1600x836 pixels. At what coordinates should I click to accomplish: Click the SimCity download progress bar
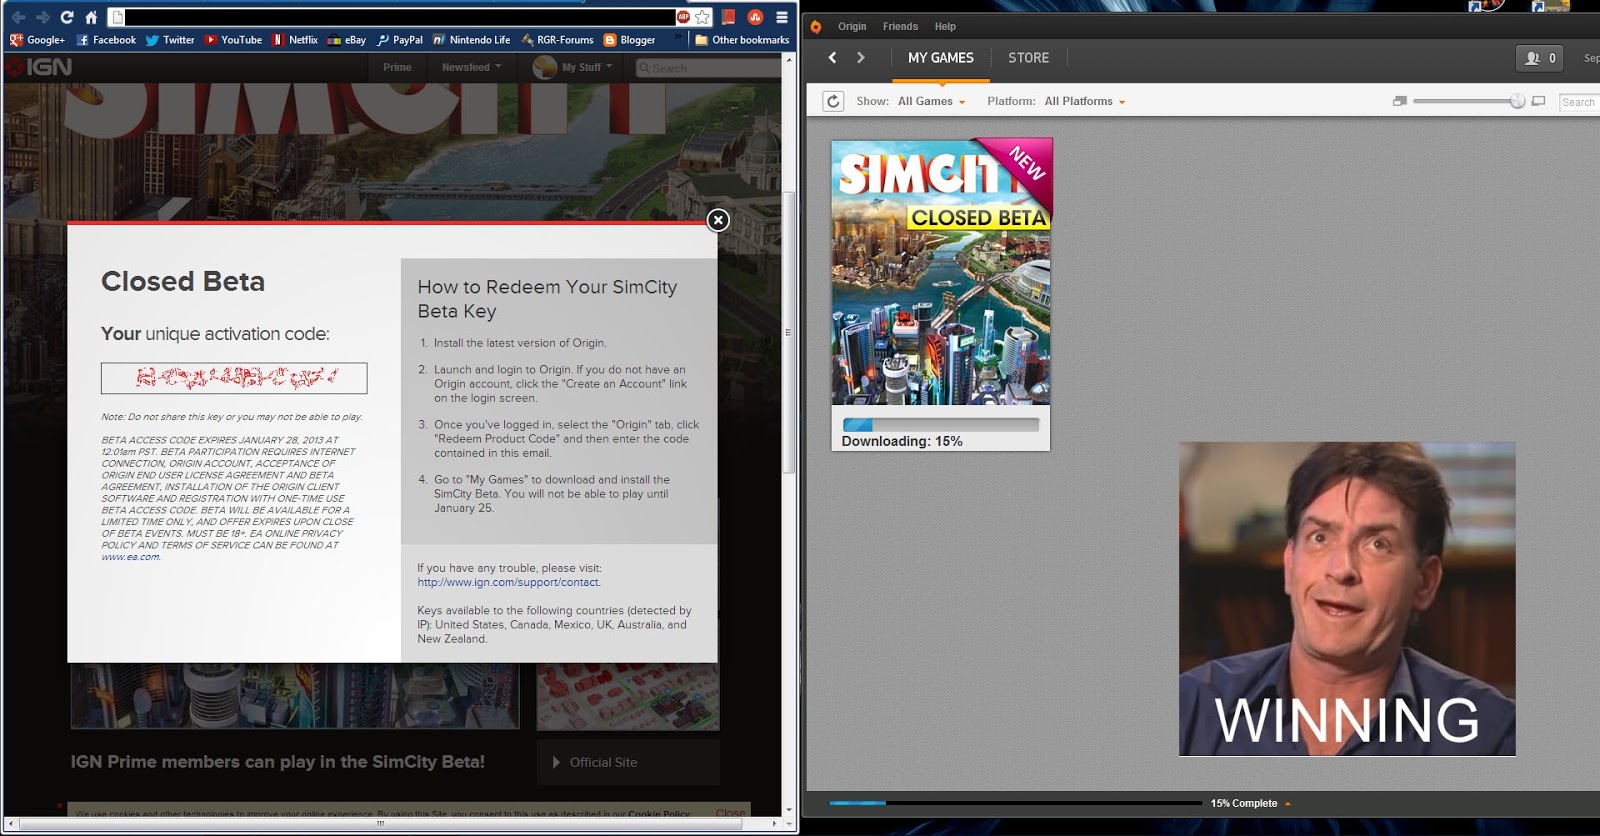941,424
